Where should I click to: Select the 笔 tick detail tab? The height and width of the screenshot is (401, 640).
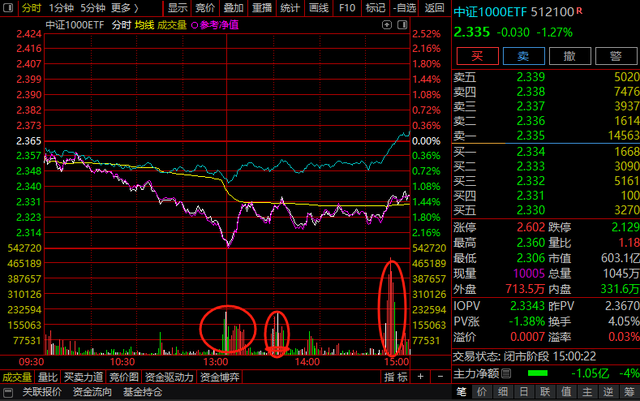(x=461, y=392)
